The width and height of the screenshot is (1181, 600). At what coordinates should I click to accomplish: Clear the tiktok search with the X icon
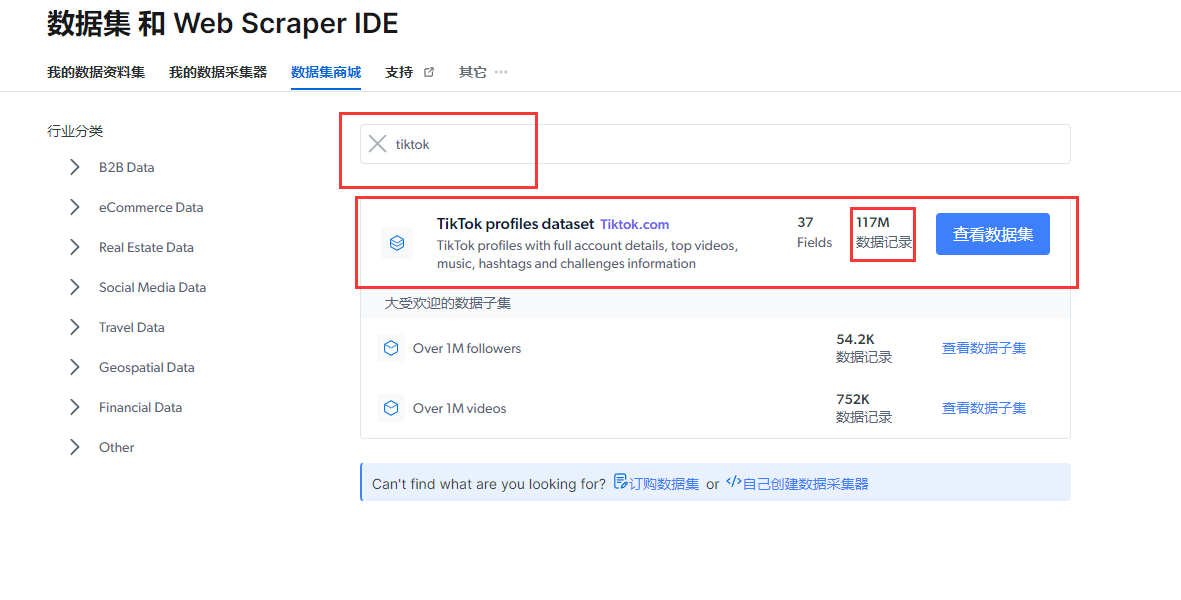point(377,144)
